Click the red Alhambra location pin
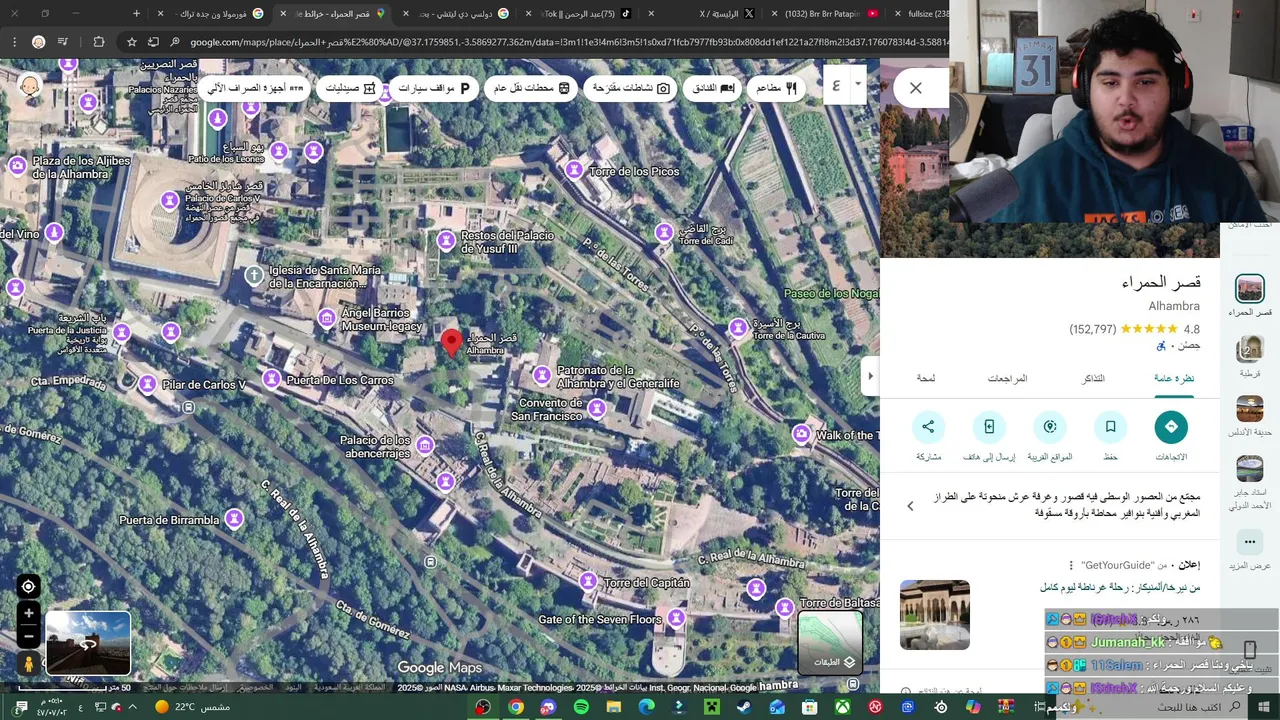 pos(451,343)
